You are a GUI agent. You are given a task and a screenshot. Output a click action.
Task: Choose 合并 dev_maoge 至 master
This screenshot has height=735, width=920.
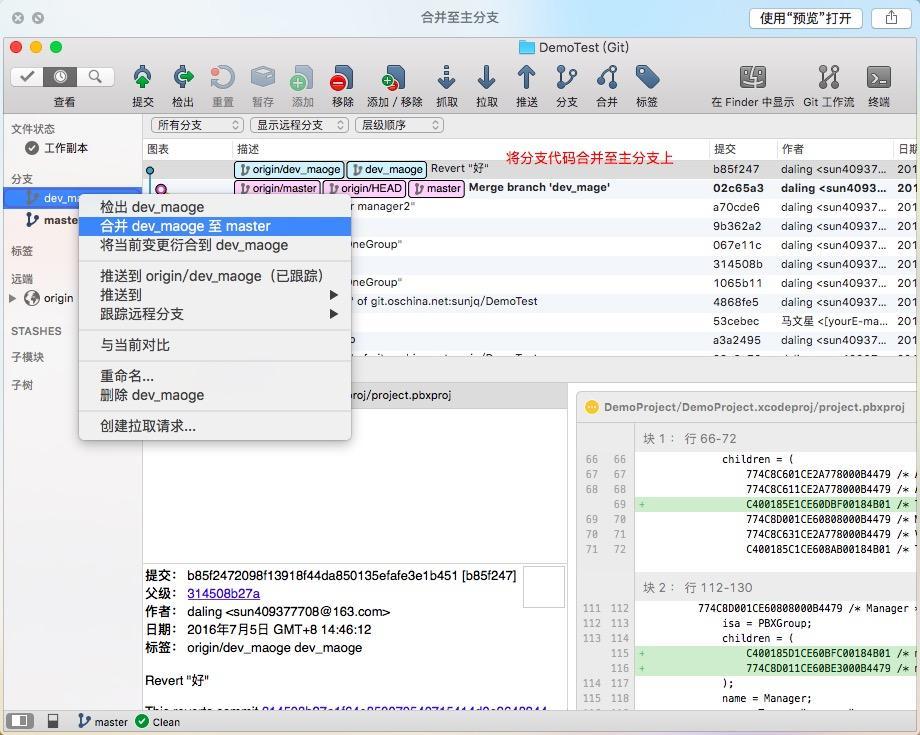pyautogui.click(x=215, y=226)
